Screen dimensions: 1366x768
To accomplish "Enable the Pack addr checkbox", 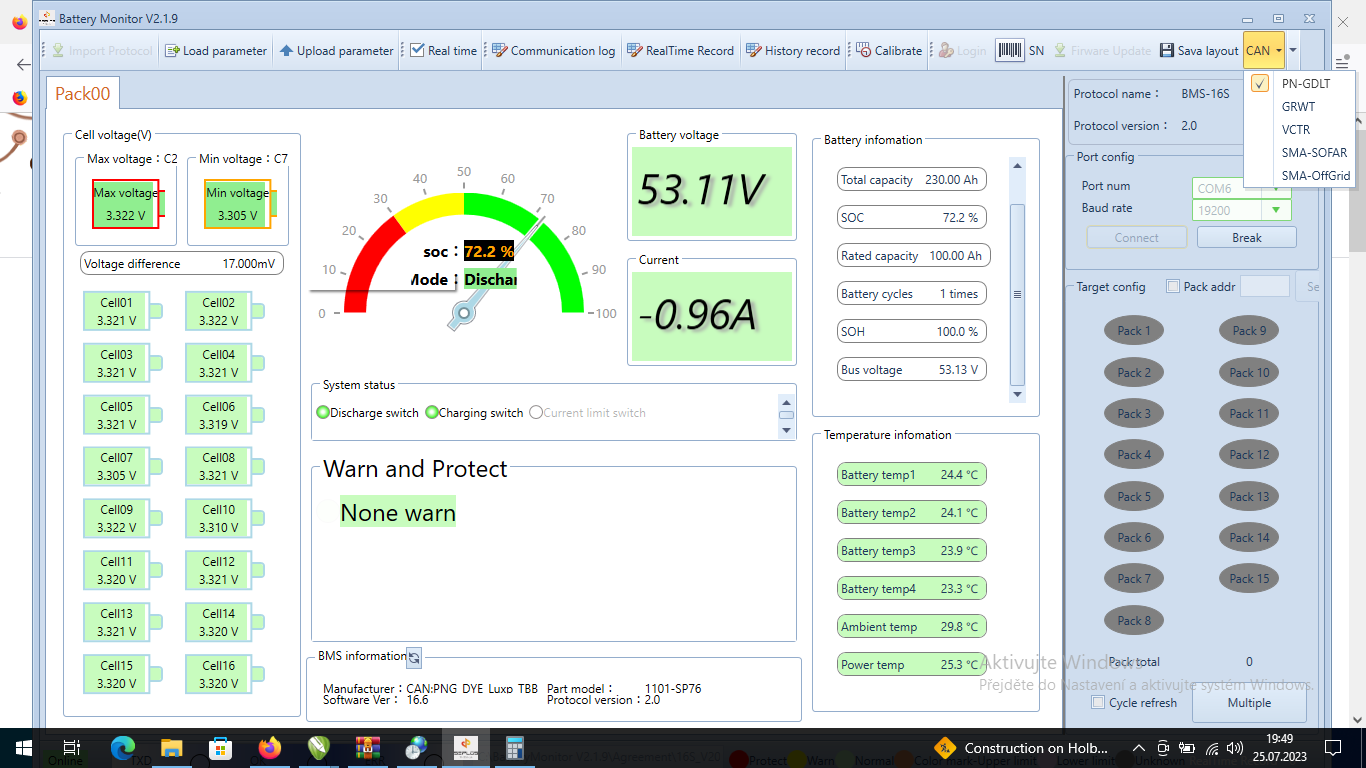I will [x=1173, y=287].
